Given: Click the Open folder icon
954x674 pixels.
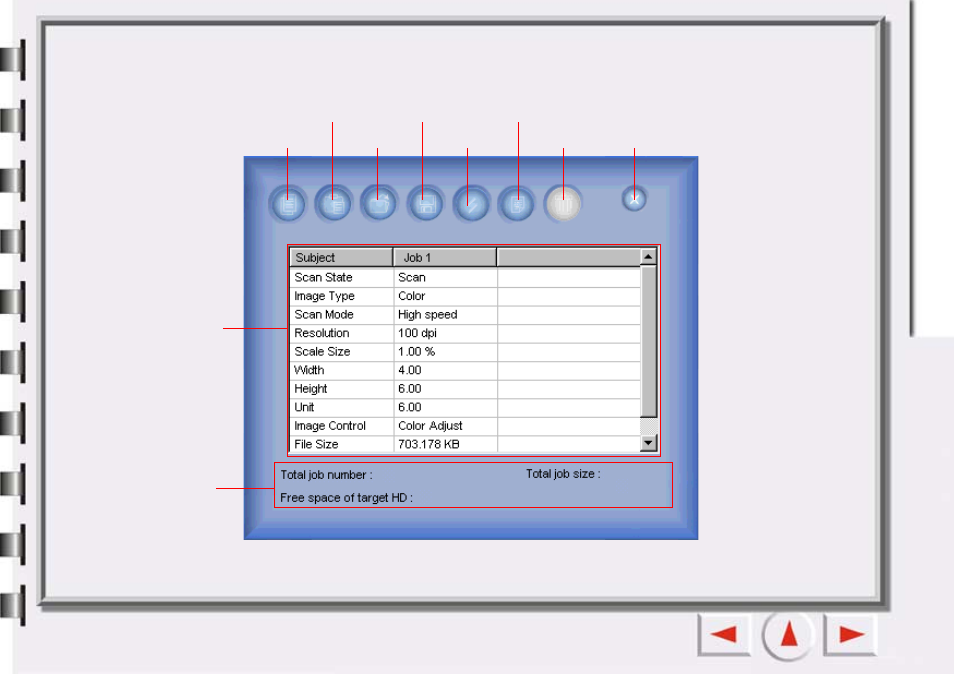Looking at the screenshot, I should (378, 204).
